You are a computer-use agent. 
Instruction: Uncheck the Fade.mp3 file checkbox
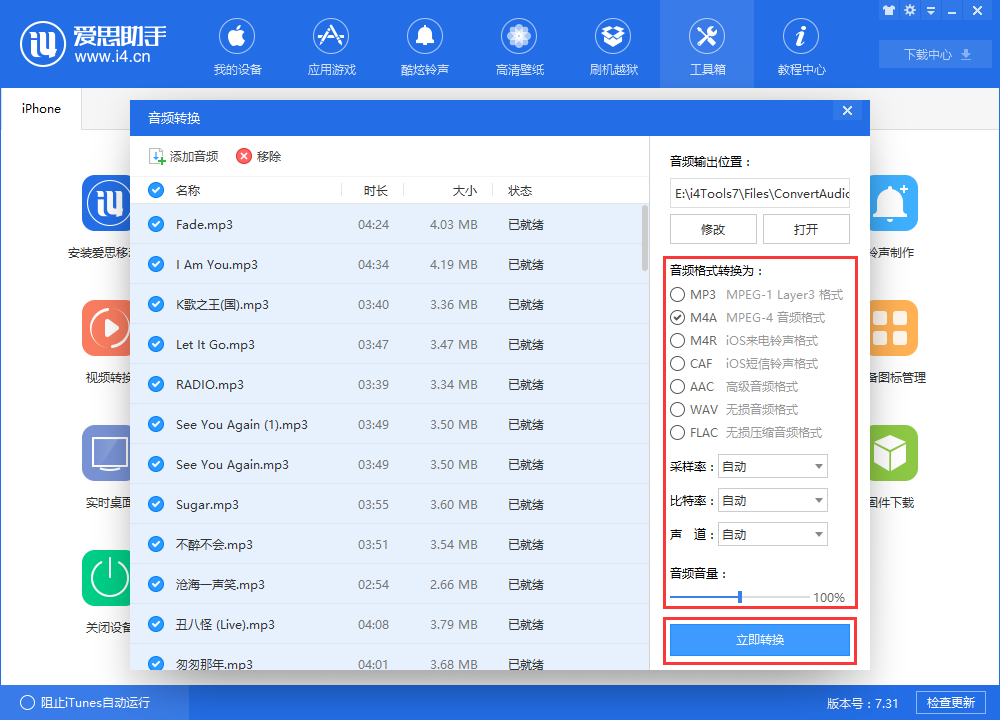[x=156, y=225]
